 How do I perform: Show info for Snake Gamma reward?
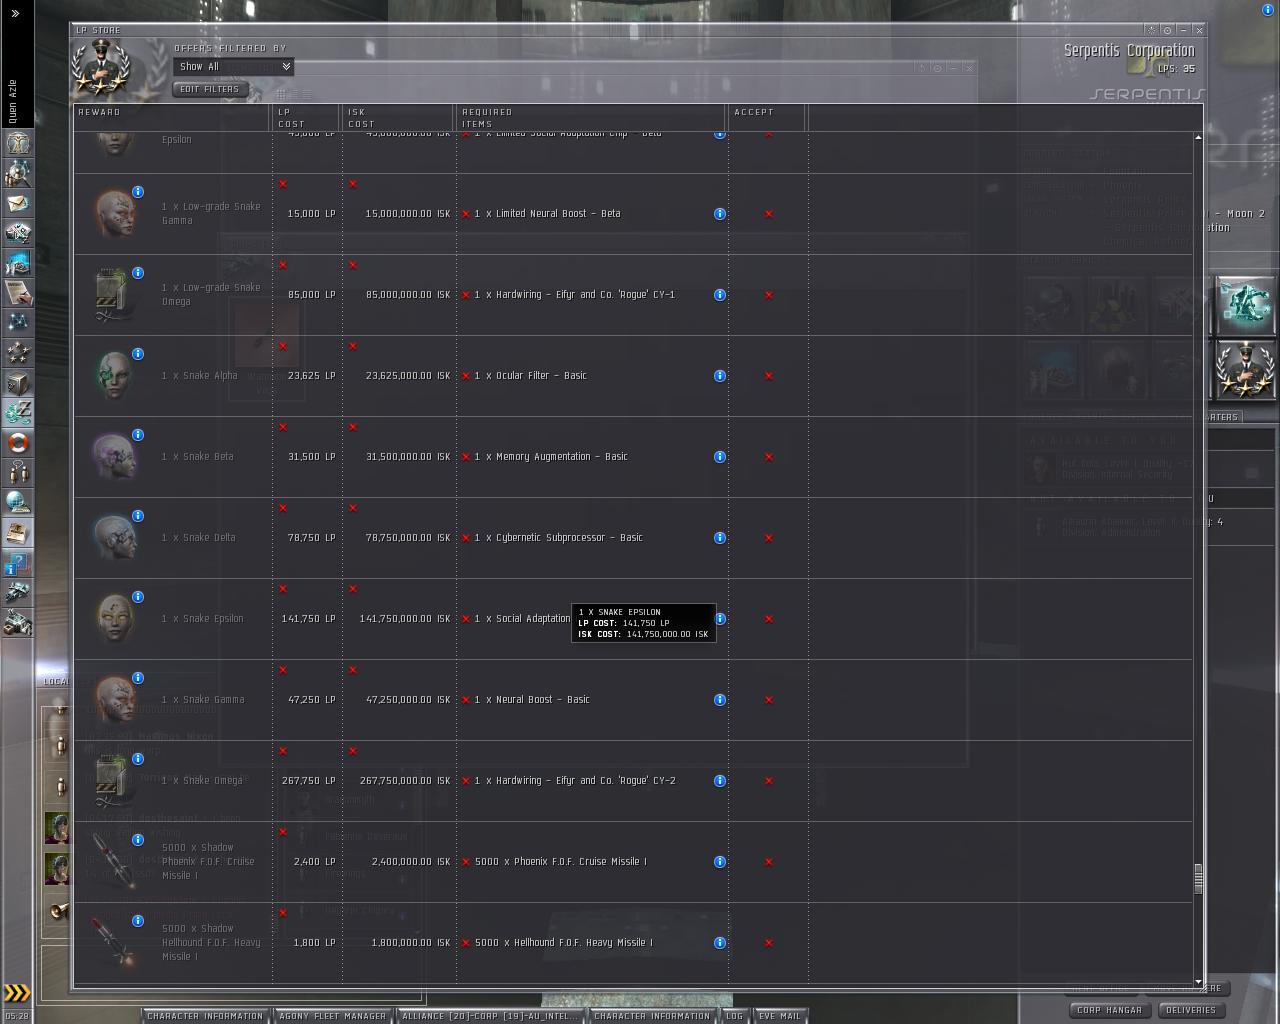pos(138,678)
